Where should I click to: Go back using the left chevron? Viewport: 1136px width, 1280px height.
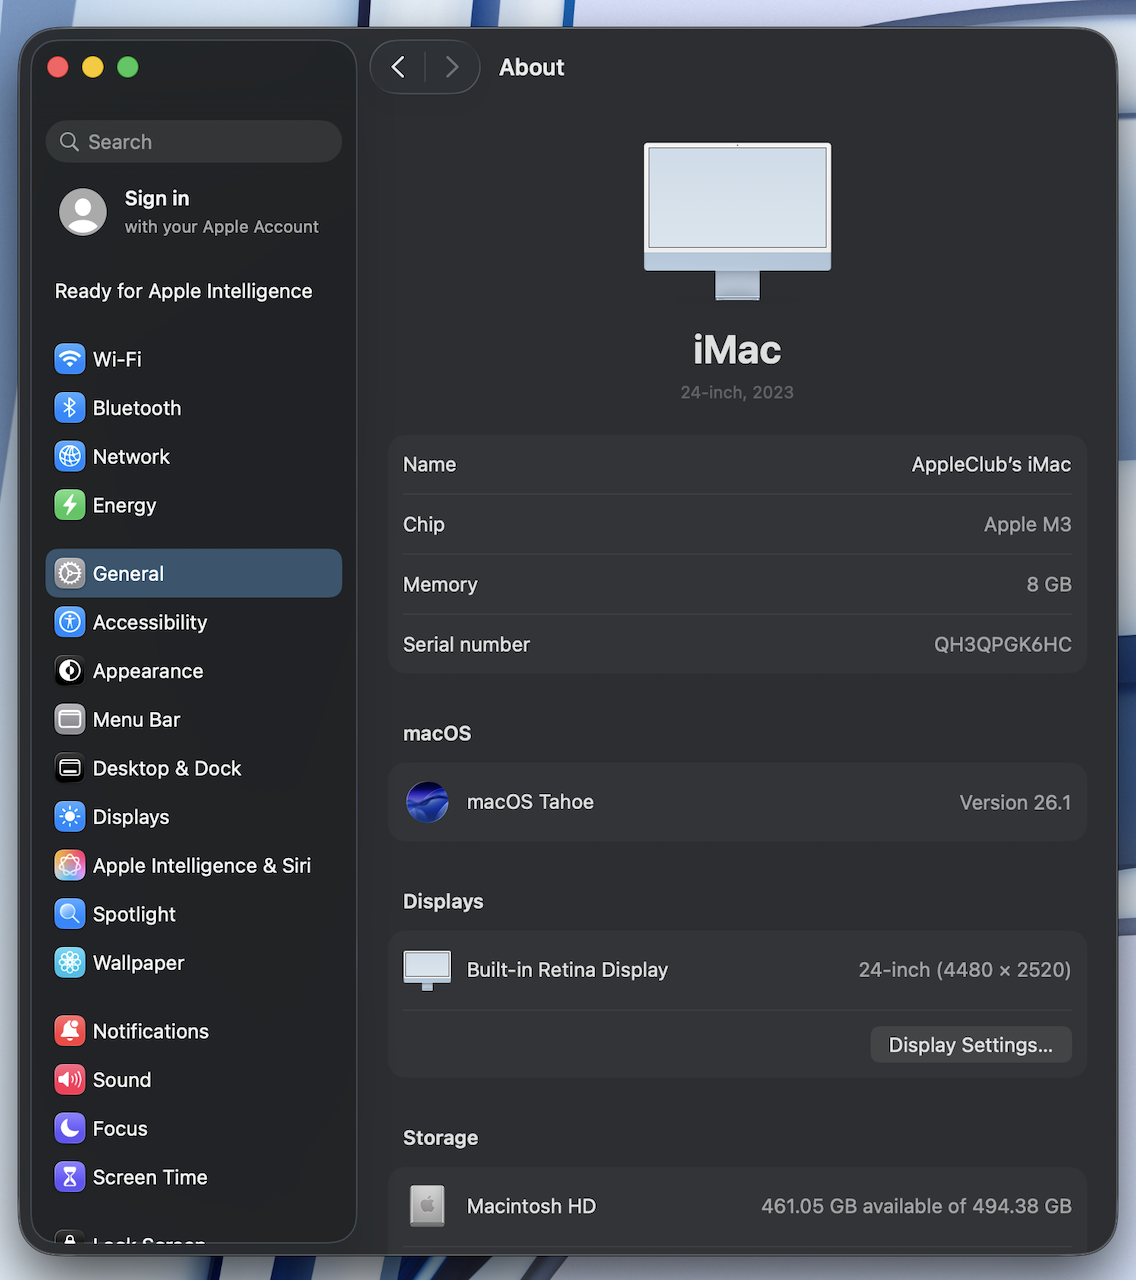[398, 67]
